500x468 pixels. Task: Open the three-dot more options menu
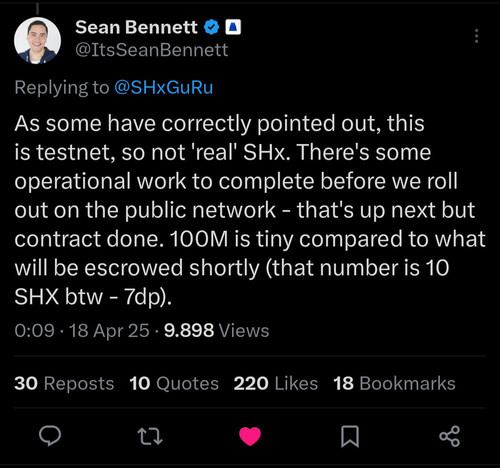coord(477,36)
